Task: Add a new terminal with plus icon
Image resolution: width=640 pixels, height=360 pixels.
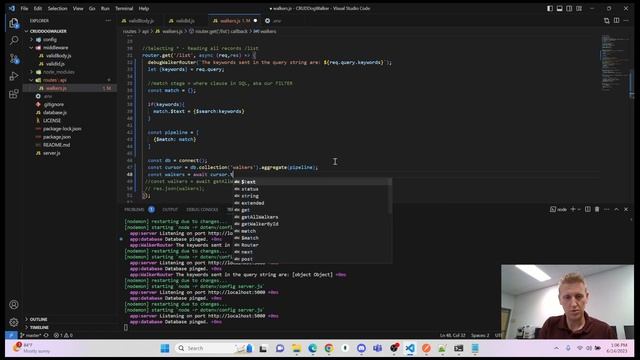Action: (573, 209)
